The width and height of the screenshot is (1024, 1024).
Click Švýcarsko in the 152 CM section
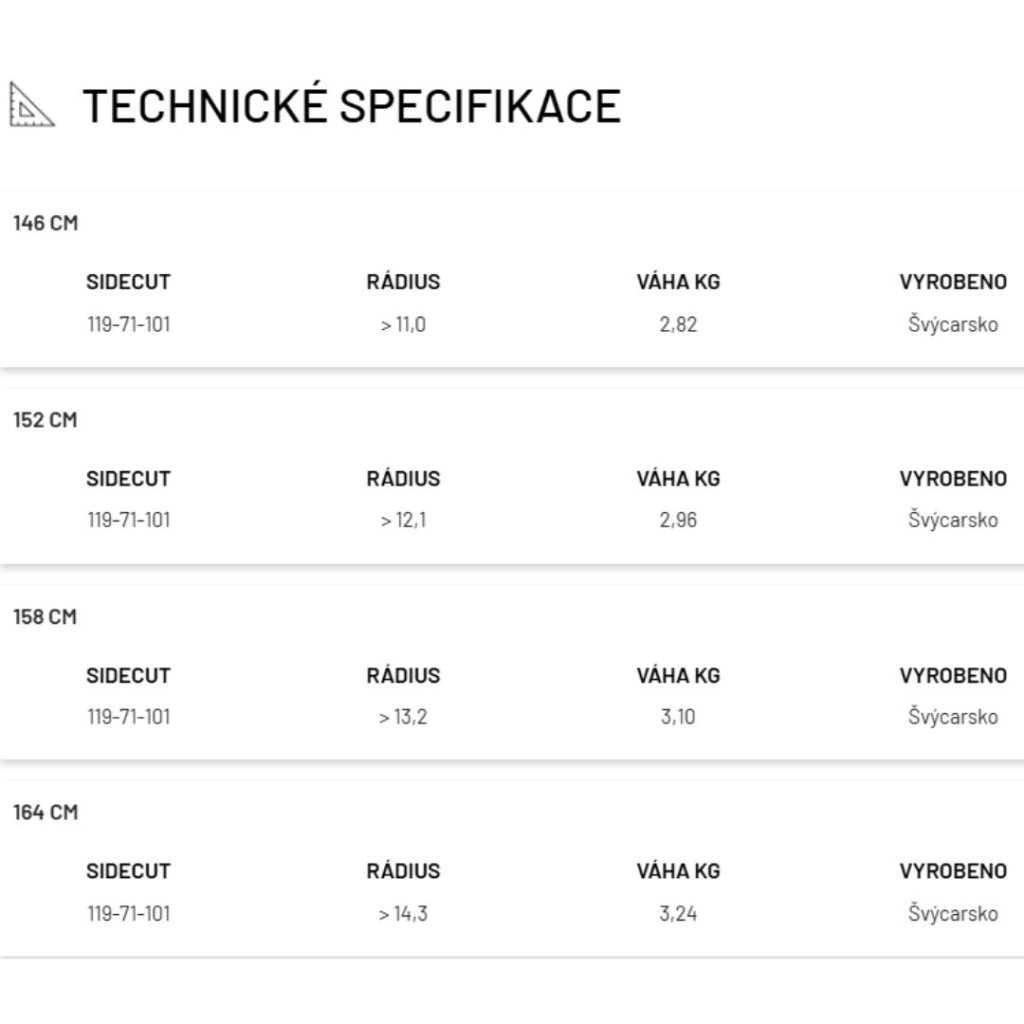952,520
